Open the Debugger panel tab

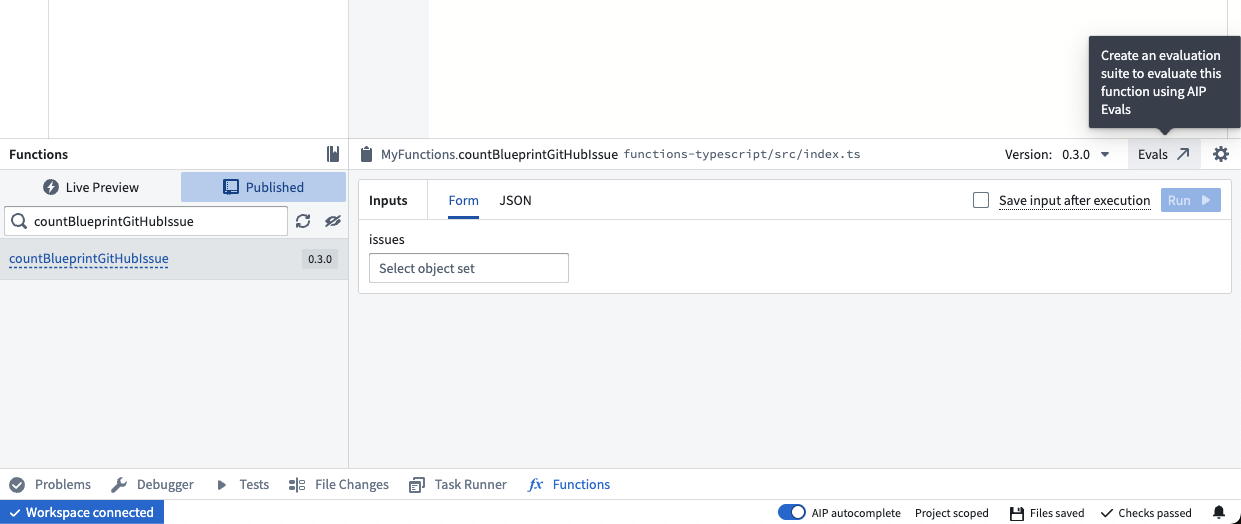pos(152,484)
